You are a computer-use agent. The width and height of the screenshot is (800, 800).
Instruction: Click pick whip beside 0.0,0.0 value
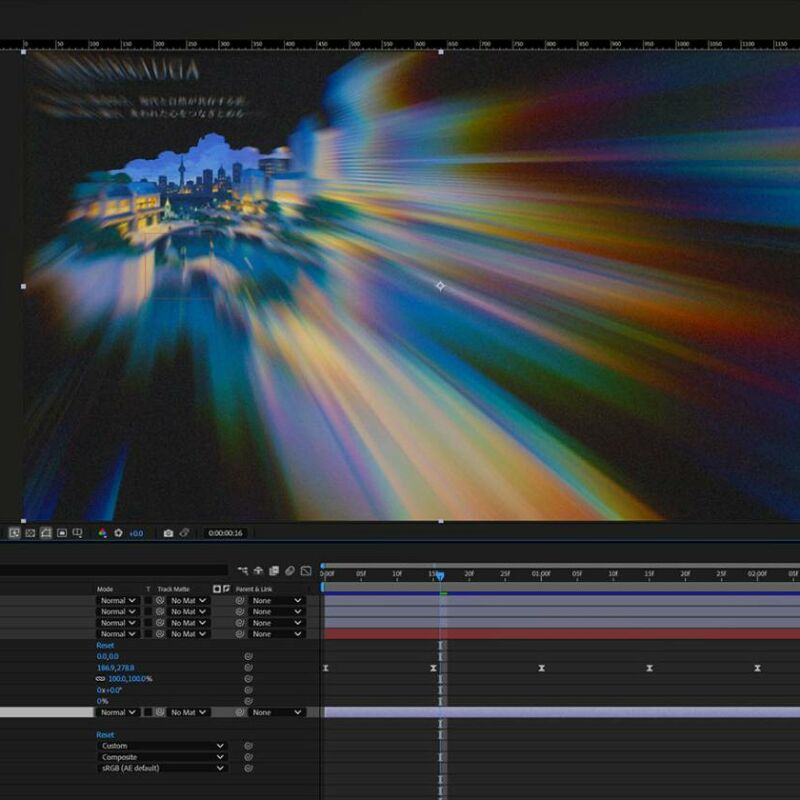click(x=248, y=656)
